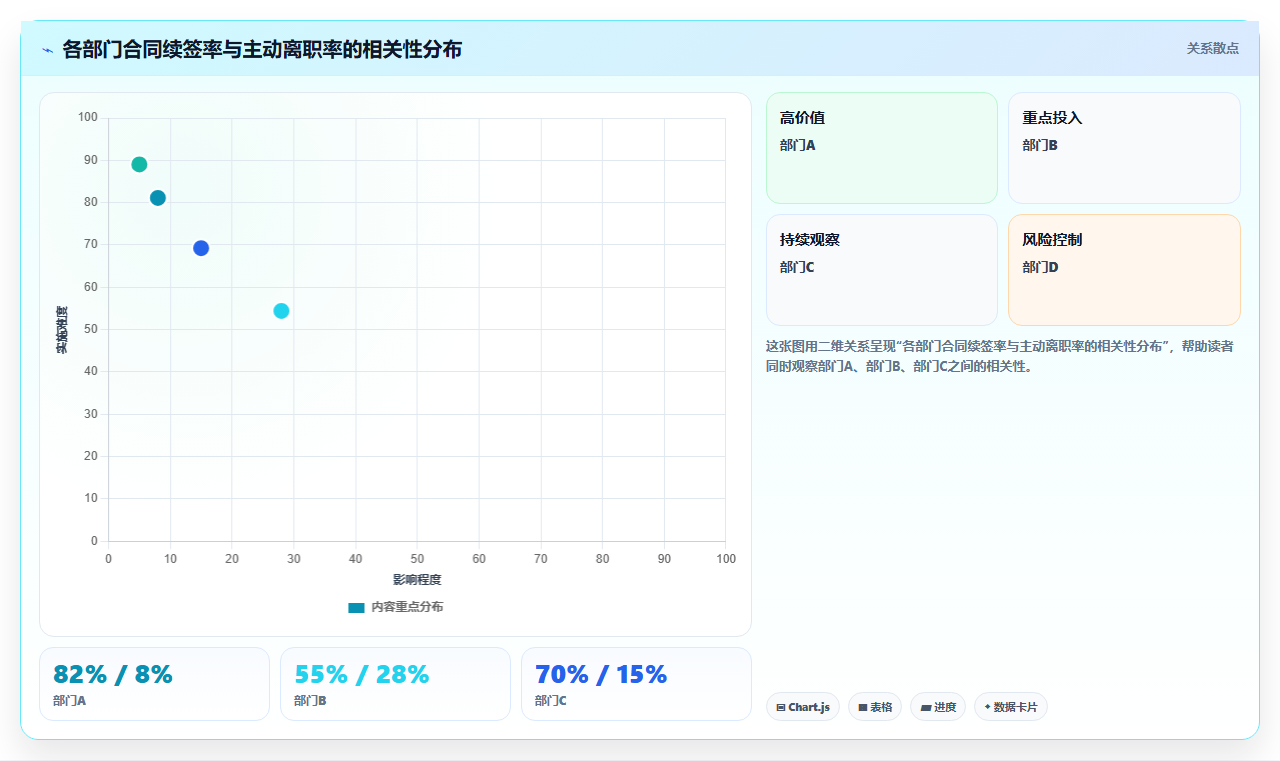Click the 82% / 8% 部门A stat card

tap(154, 684)
